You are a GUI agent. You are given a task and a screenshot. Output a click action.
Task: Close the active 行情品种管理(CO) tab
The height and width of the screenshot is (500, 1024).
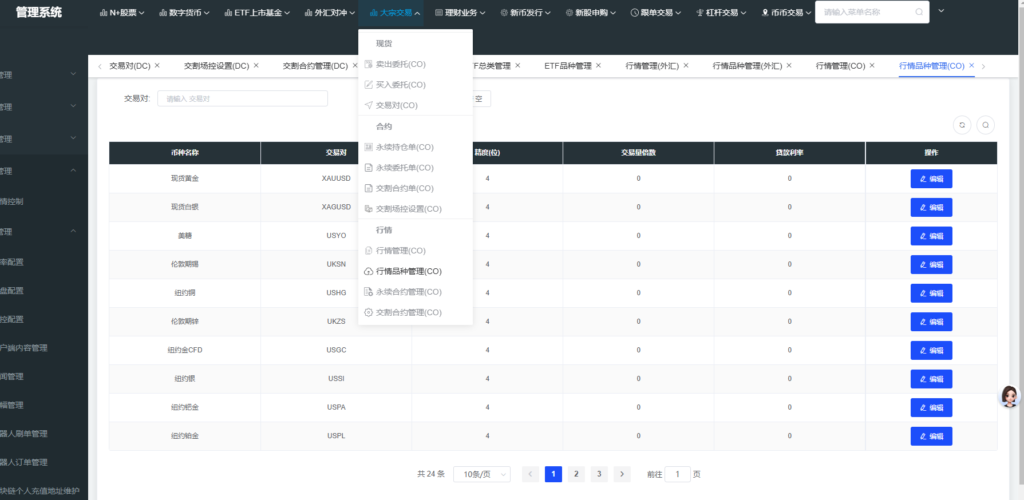[x=971, y=65]
